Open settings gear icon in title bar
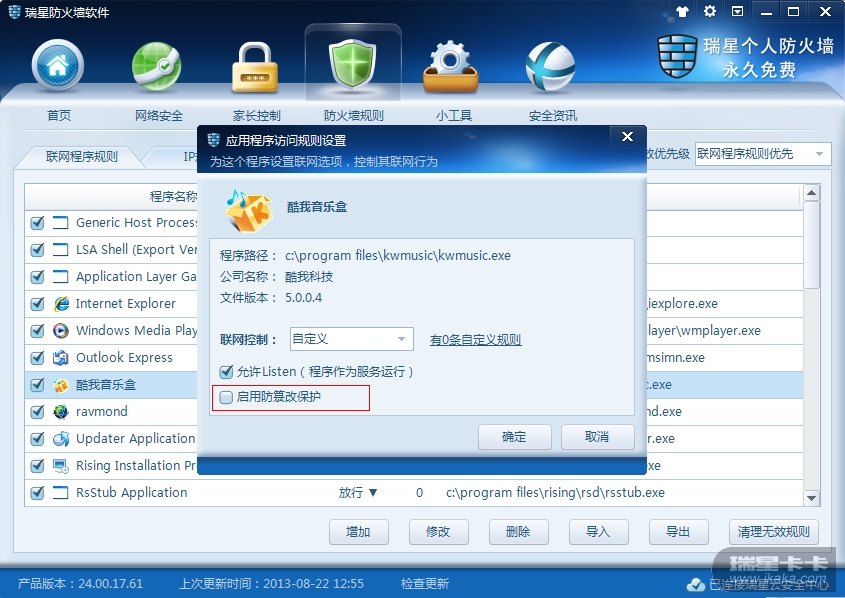 point(710,11)
